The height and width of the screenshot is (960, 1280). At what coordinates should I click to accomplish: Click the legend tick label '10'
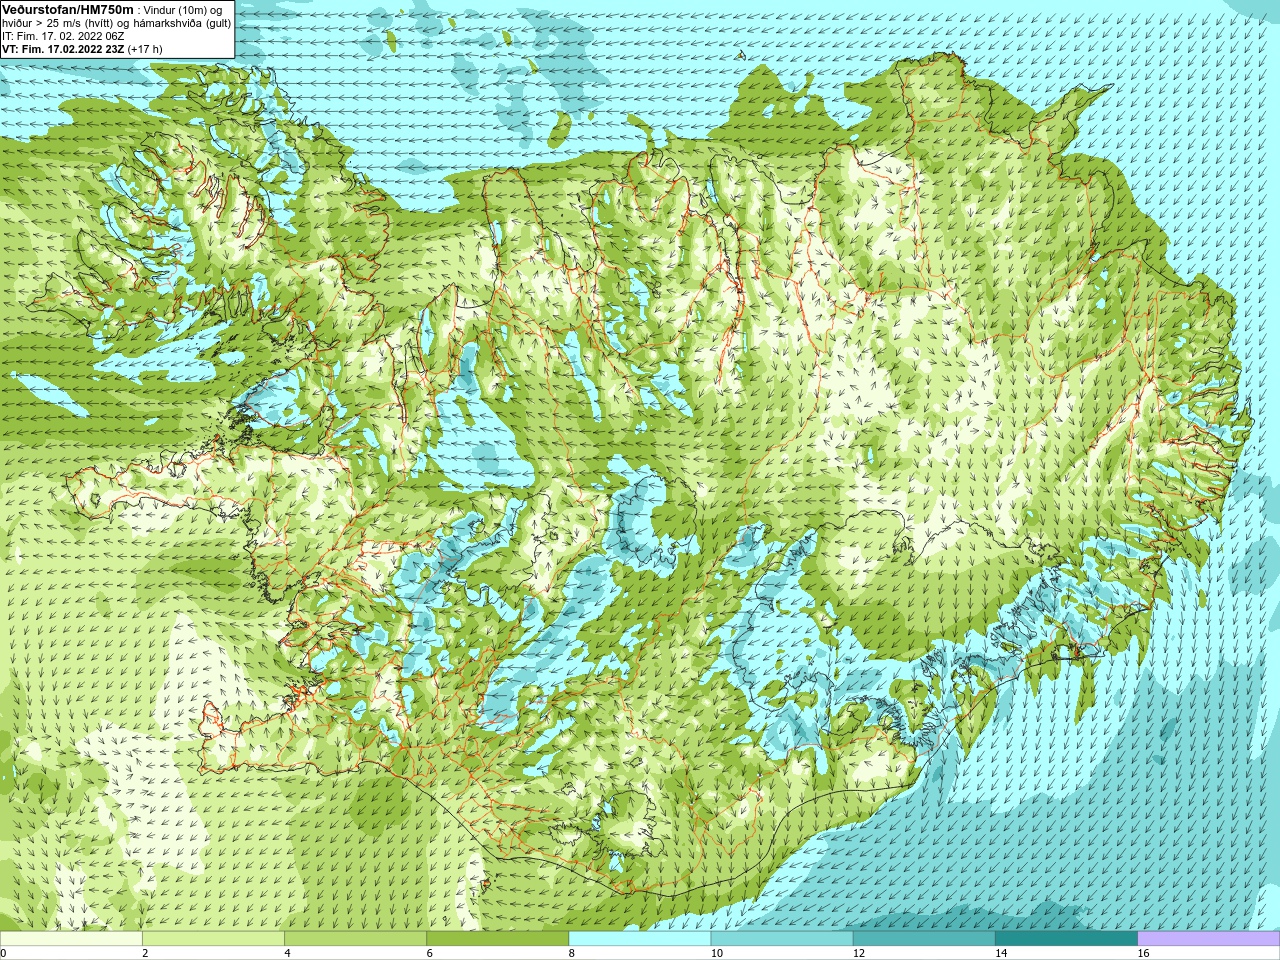pyautogui.click(x=716, y=953)
